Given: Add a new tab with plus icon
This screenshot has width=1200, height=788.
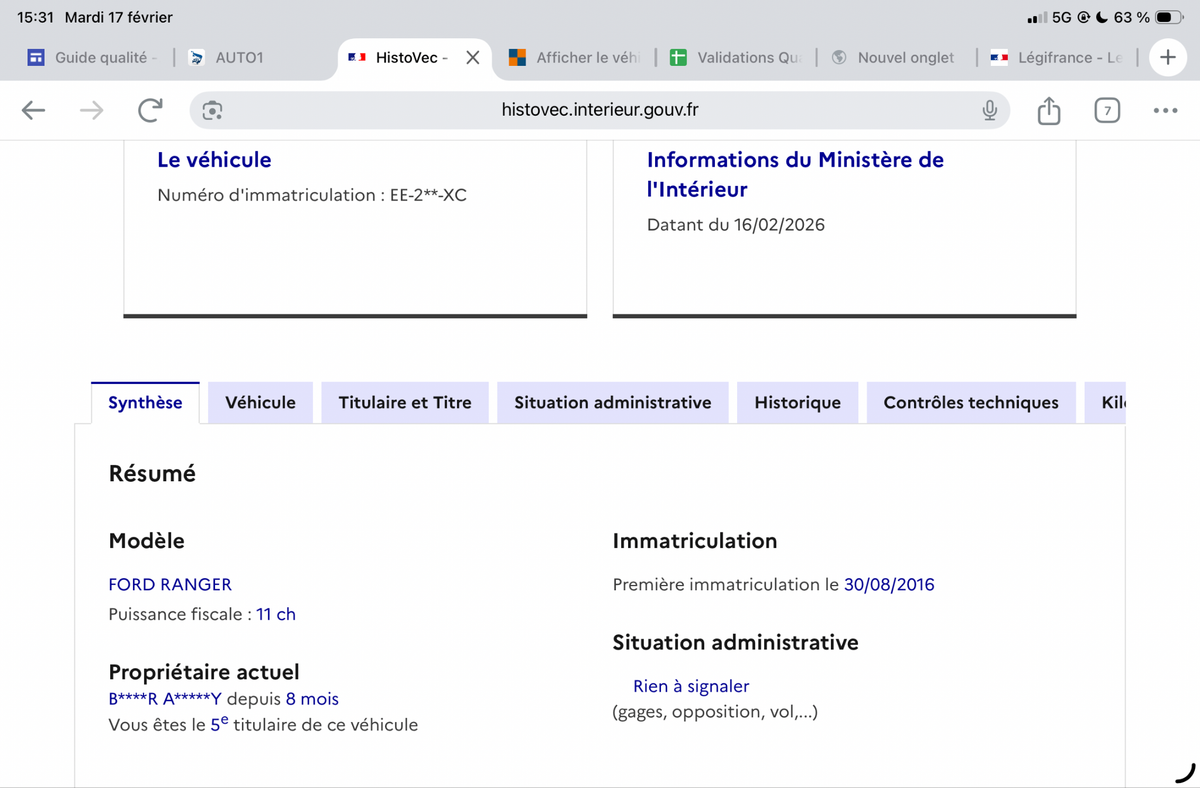Looking at the screenshot, I should 1167,57.
